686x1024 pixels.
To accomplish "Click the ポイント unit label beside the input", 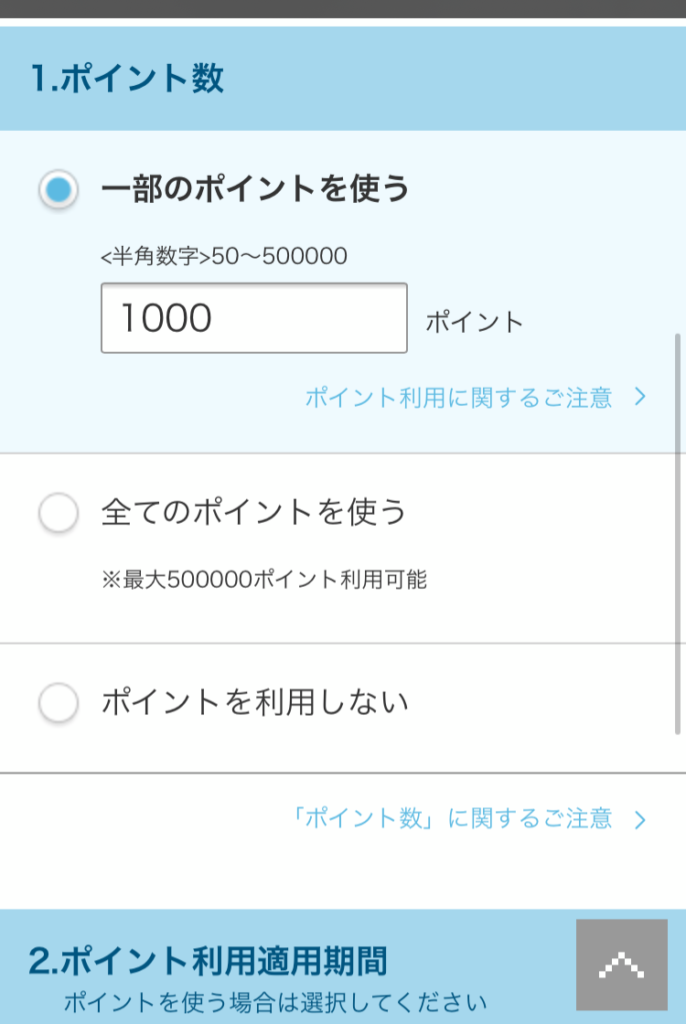I will tap(475, 322).
